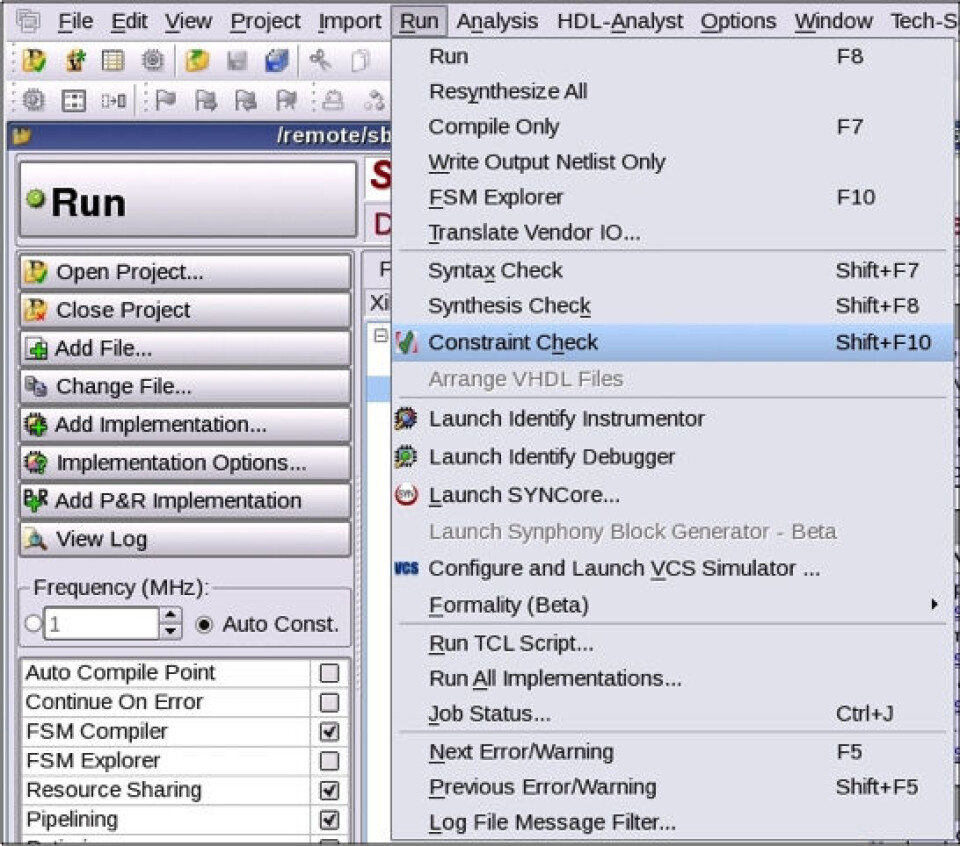Screen dimensions: 960x846
Task: Enable the FSM Explorer checkbox
Action: tap(329, 761)
